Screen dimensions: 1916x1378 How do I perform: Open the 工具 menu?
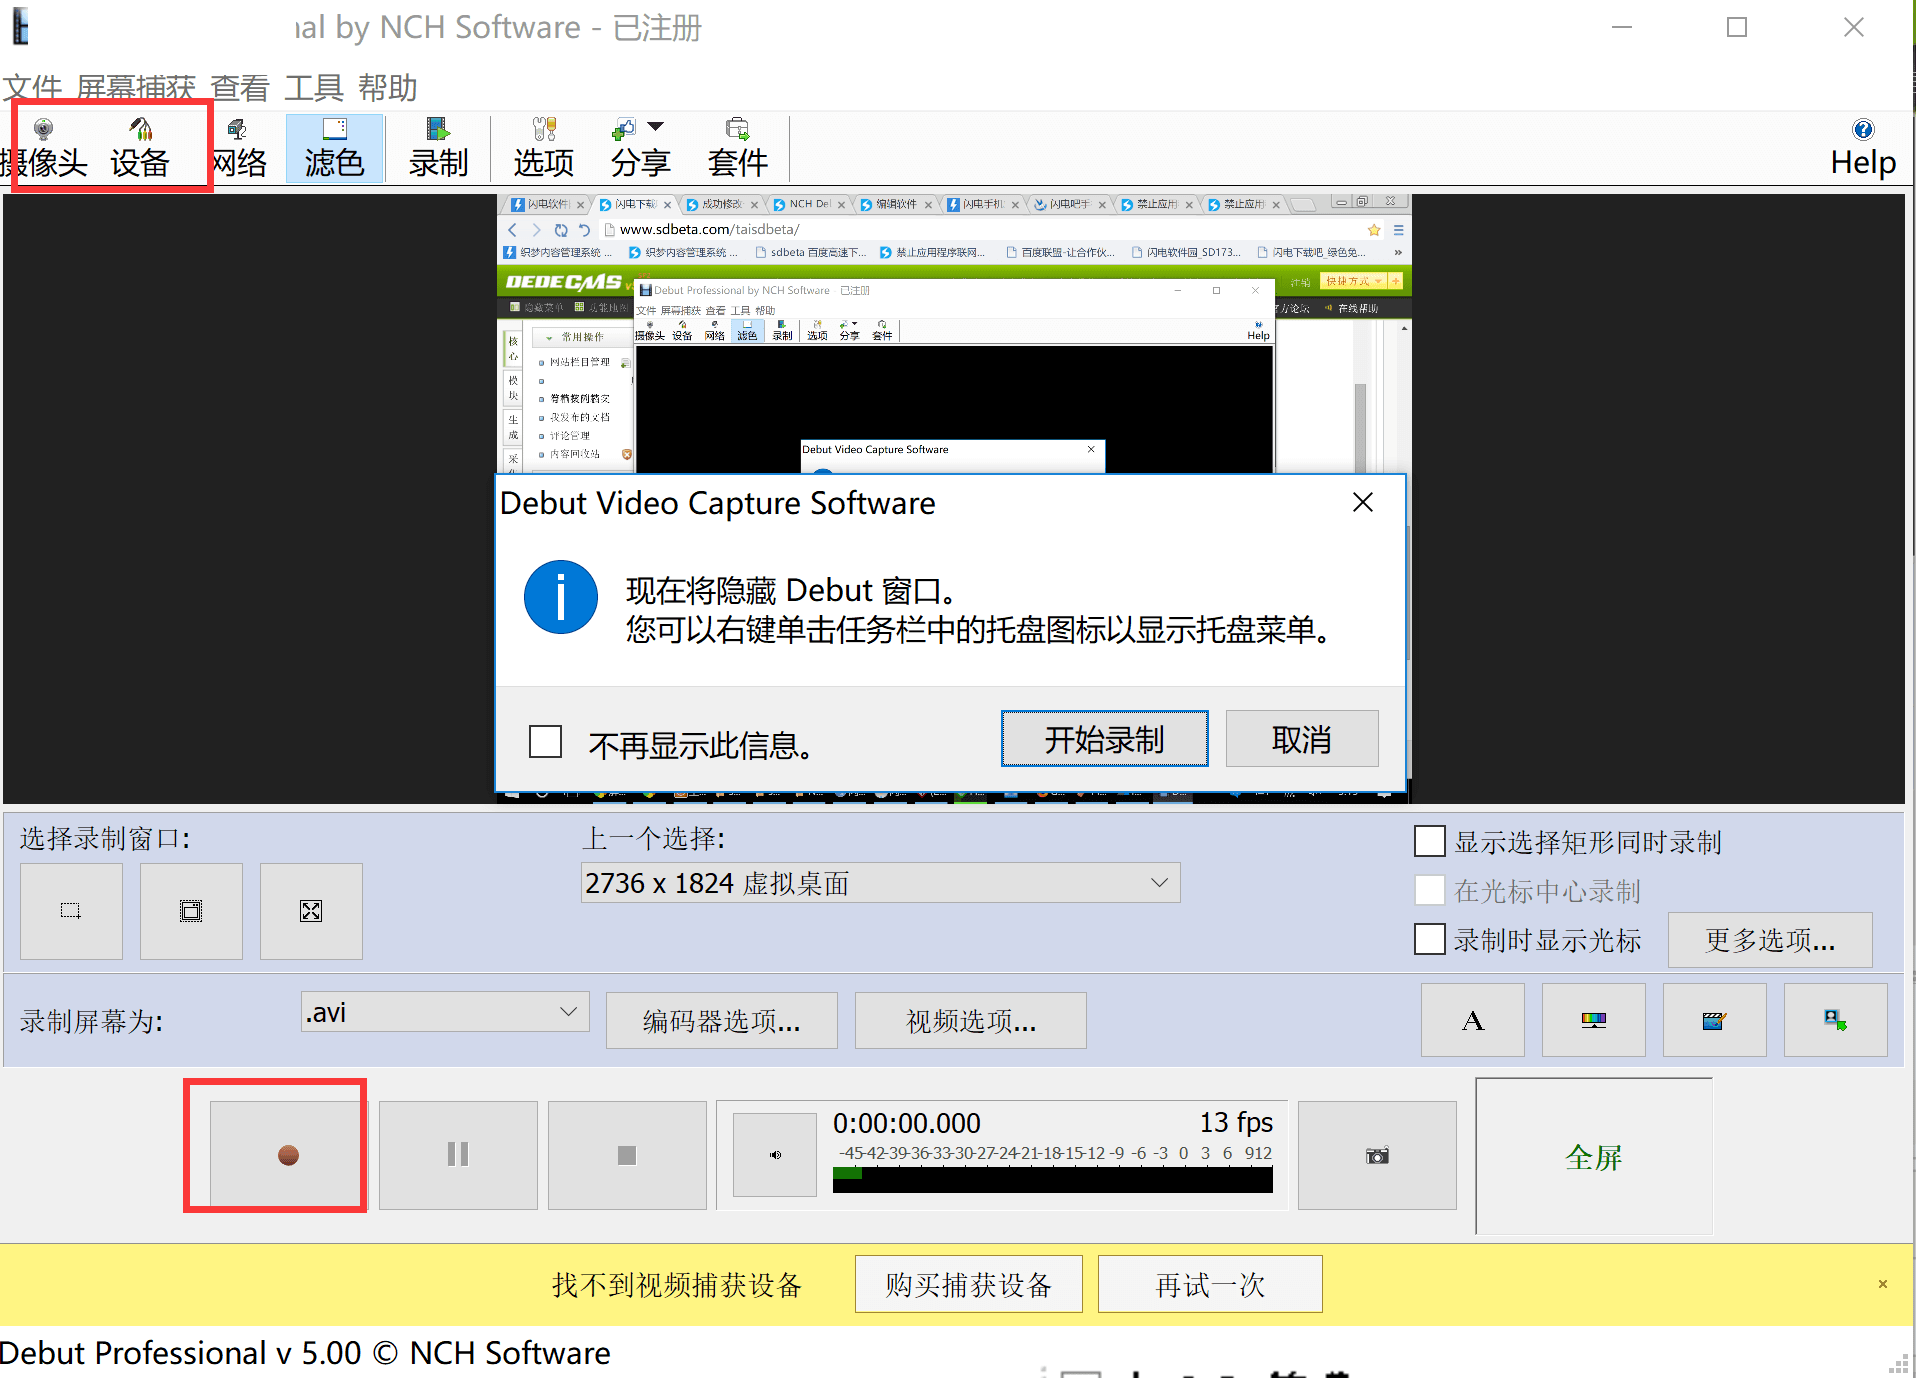point(315,87)
